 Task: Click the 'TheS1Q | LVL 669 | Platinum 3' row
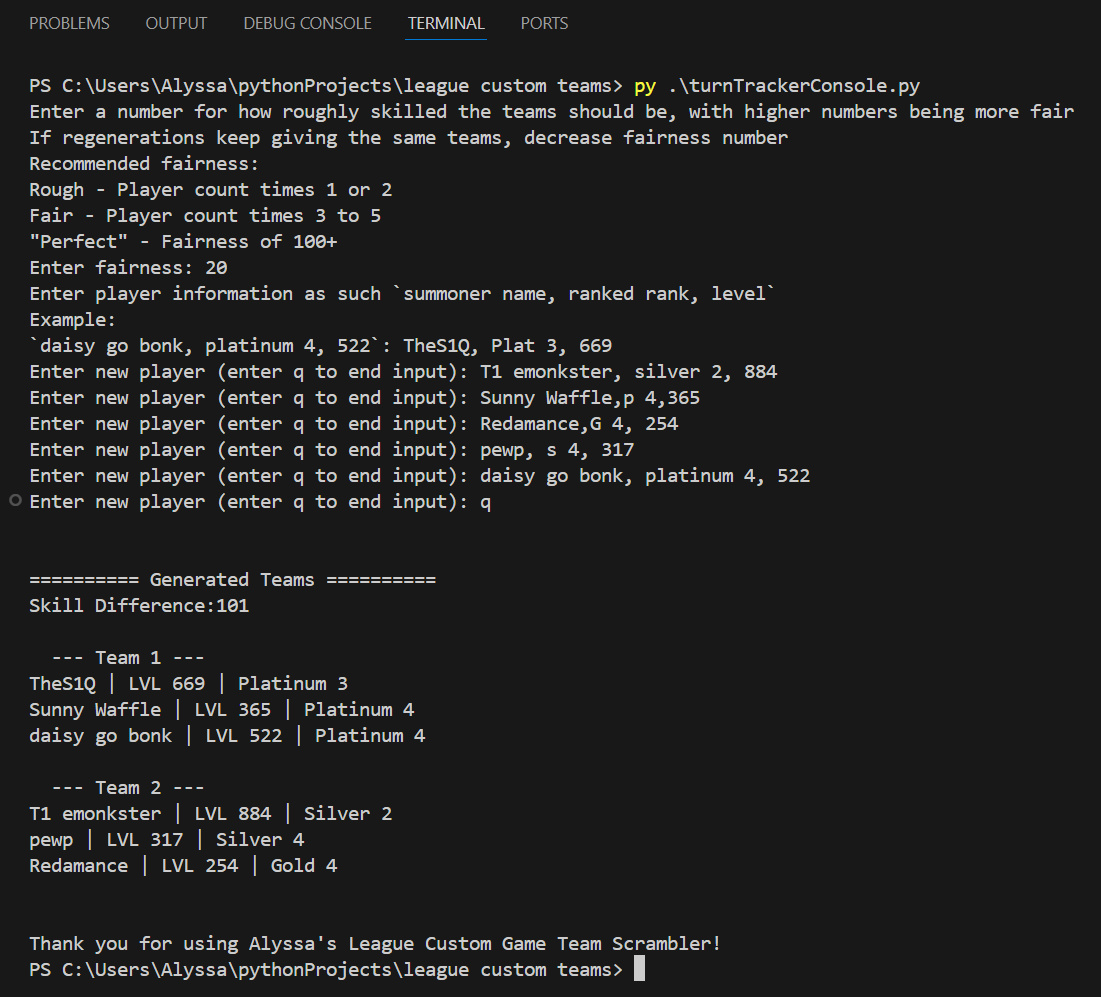(189, 683)
